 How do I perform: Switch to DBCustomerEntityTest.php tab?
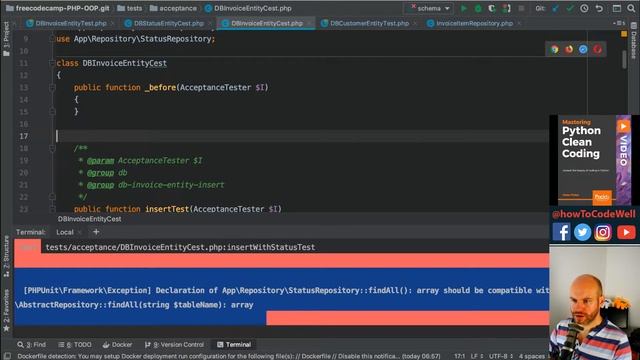(369, 23)
